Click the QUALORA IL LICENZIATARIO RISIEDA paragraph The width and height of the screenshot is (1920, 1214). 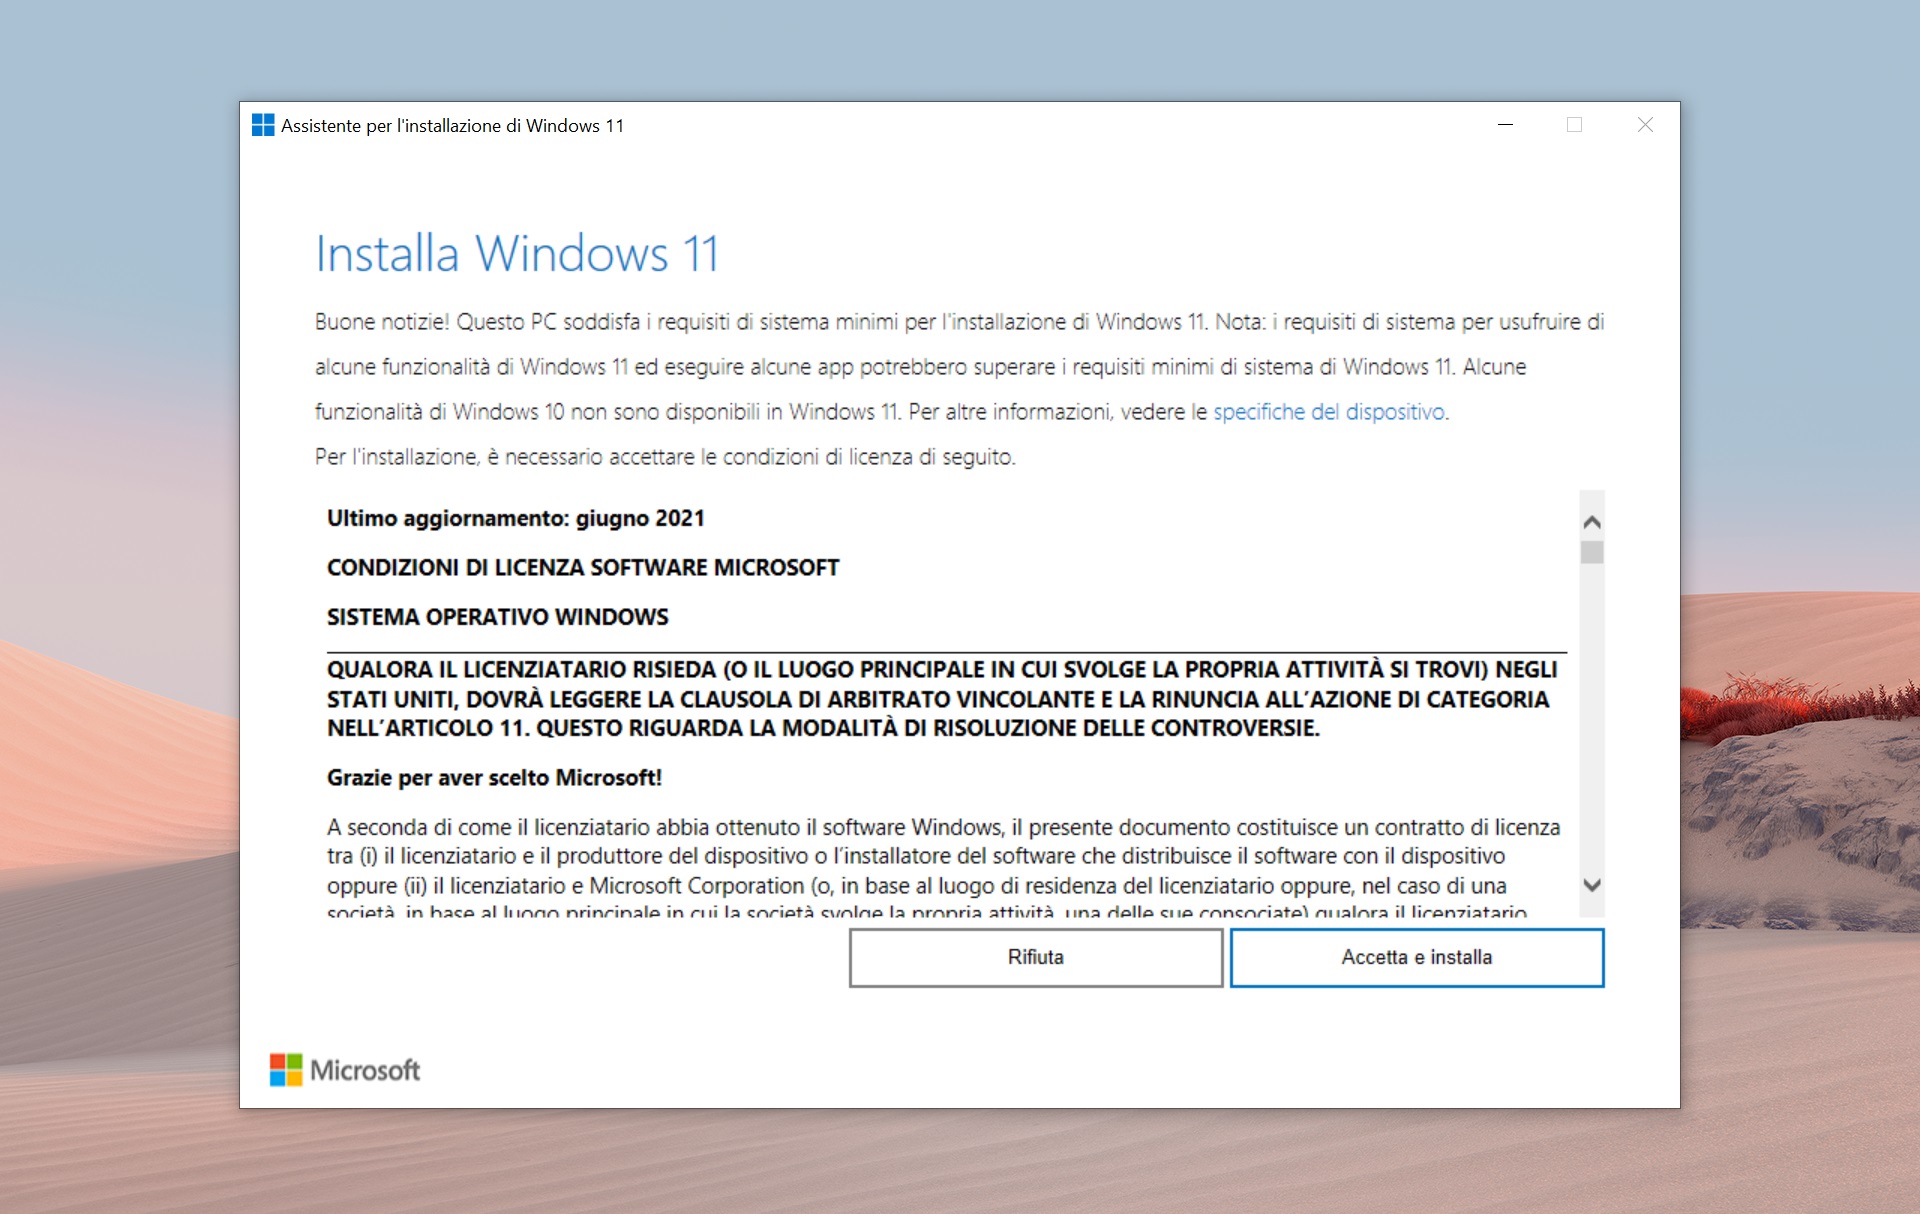(x=942, y=698)
